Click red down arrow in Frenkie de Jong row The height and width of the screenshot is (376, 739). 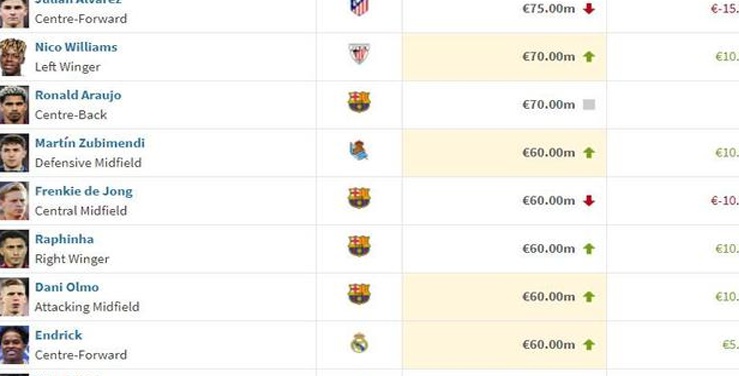tap(589, 201)
